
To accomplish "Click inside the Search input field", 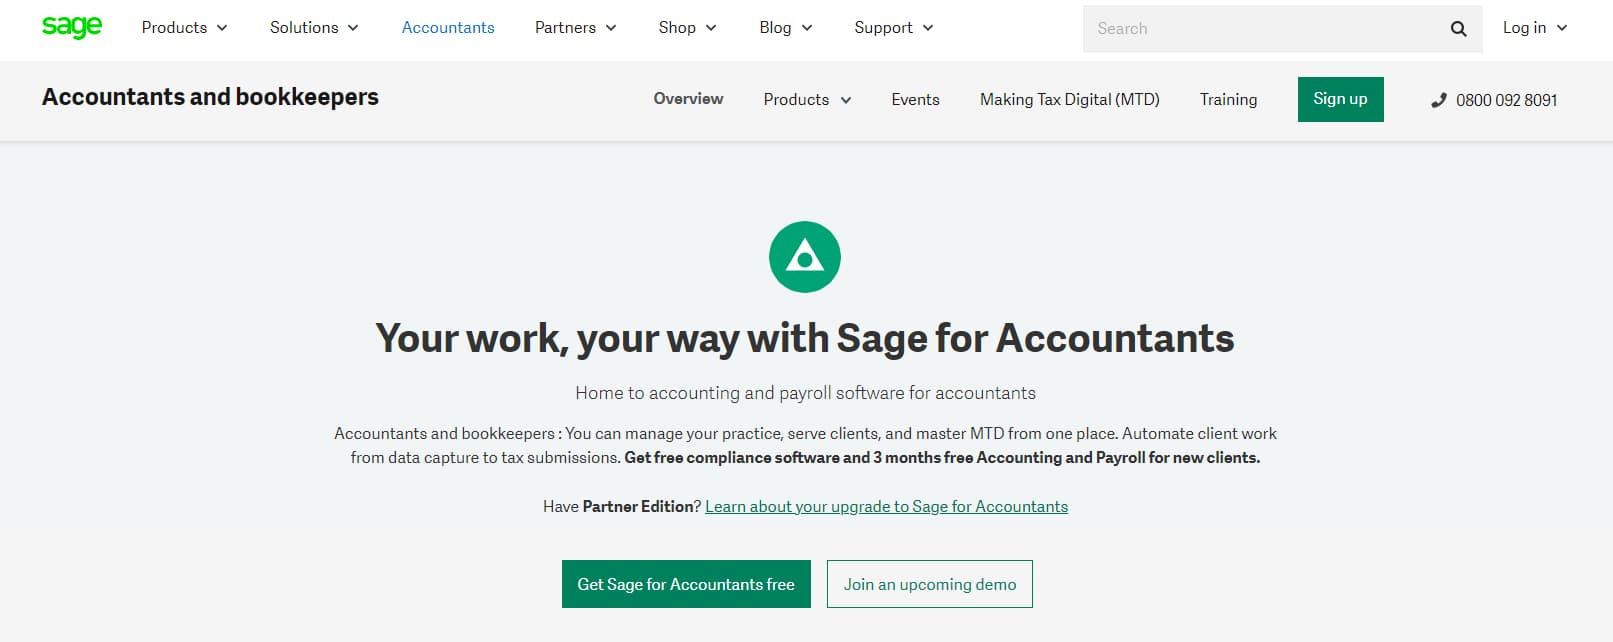I will click(1250, 29).
